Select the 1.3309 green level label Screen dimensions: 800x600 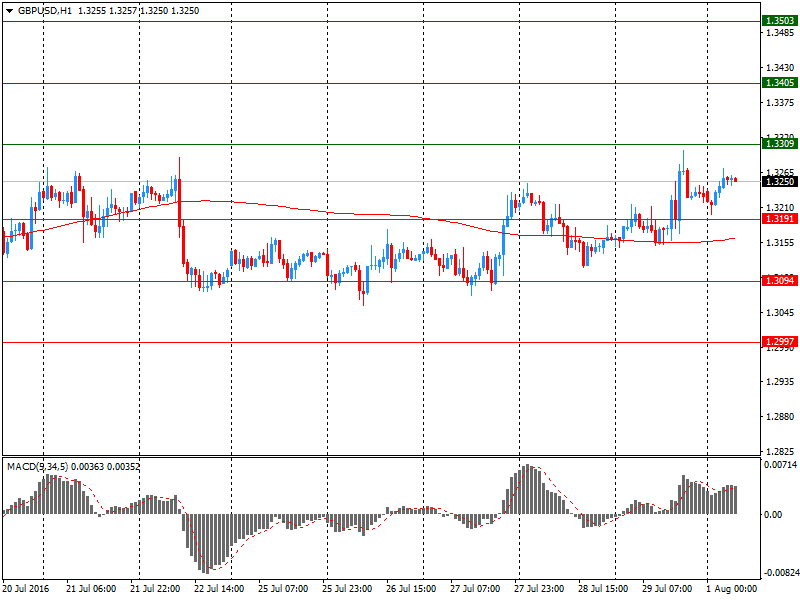[780, 144]
